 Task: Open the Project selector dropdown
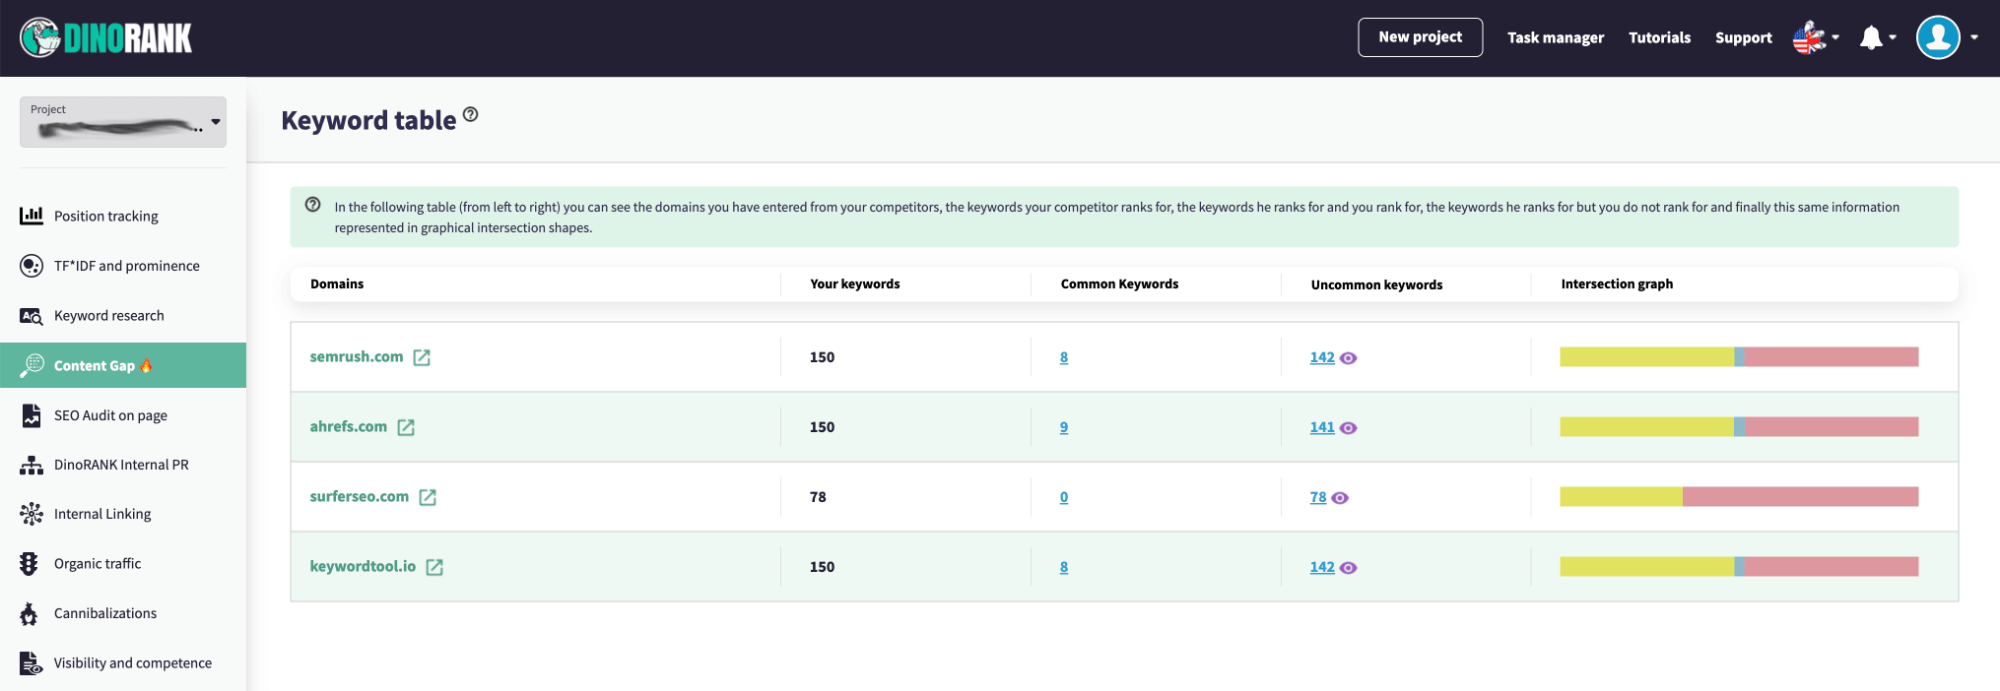click(123, 122)
